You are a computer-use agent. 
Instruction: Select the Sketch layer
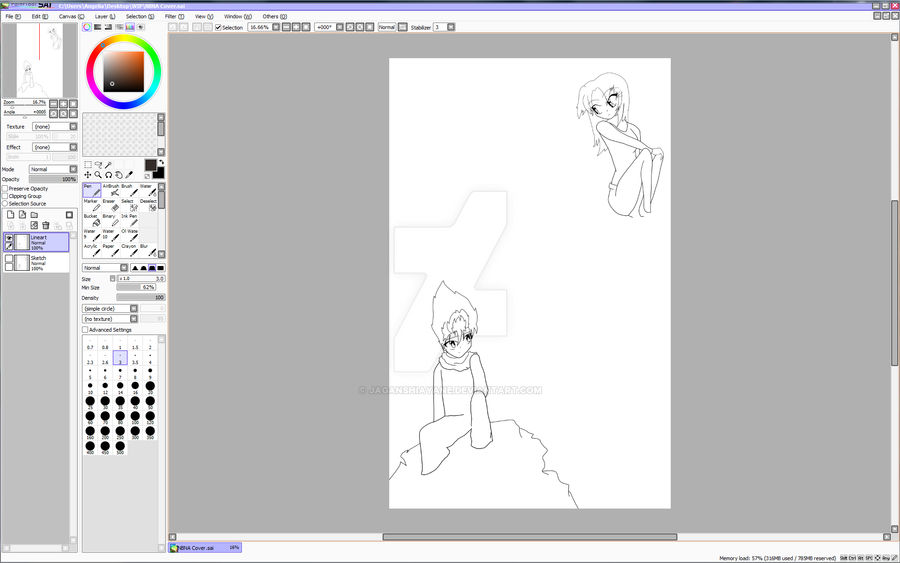[36, 263]
